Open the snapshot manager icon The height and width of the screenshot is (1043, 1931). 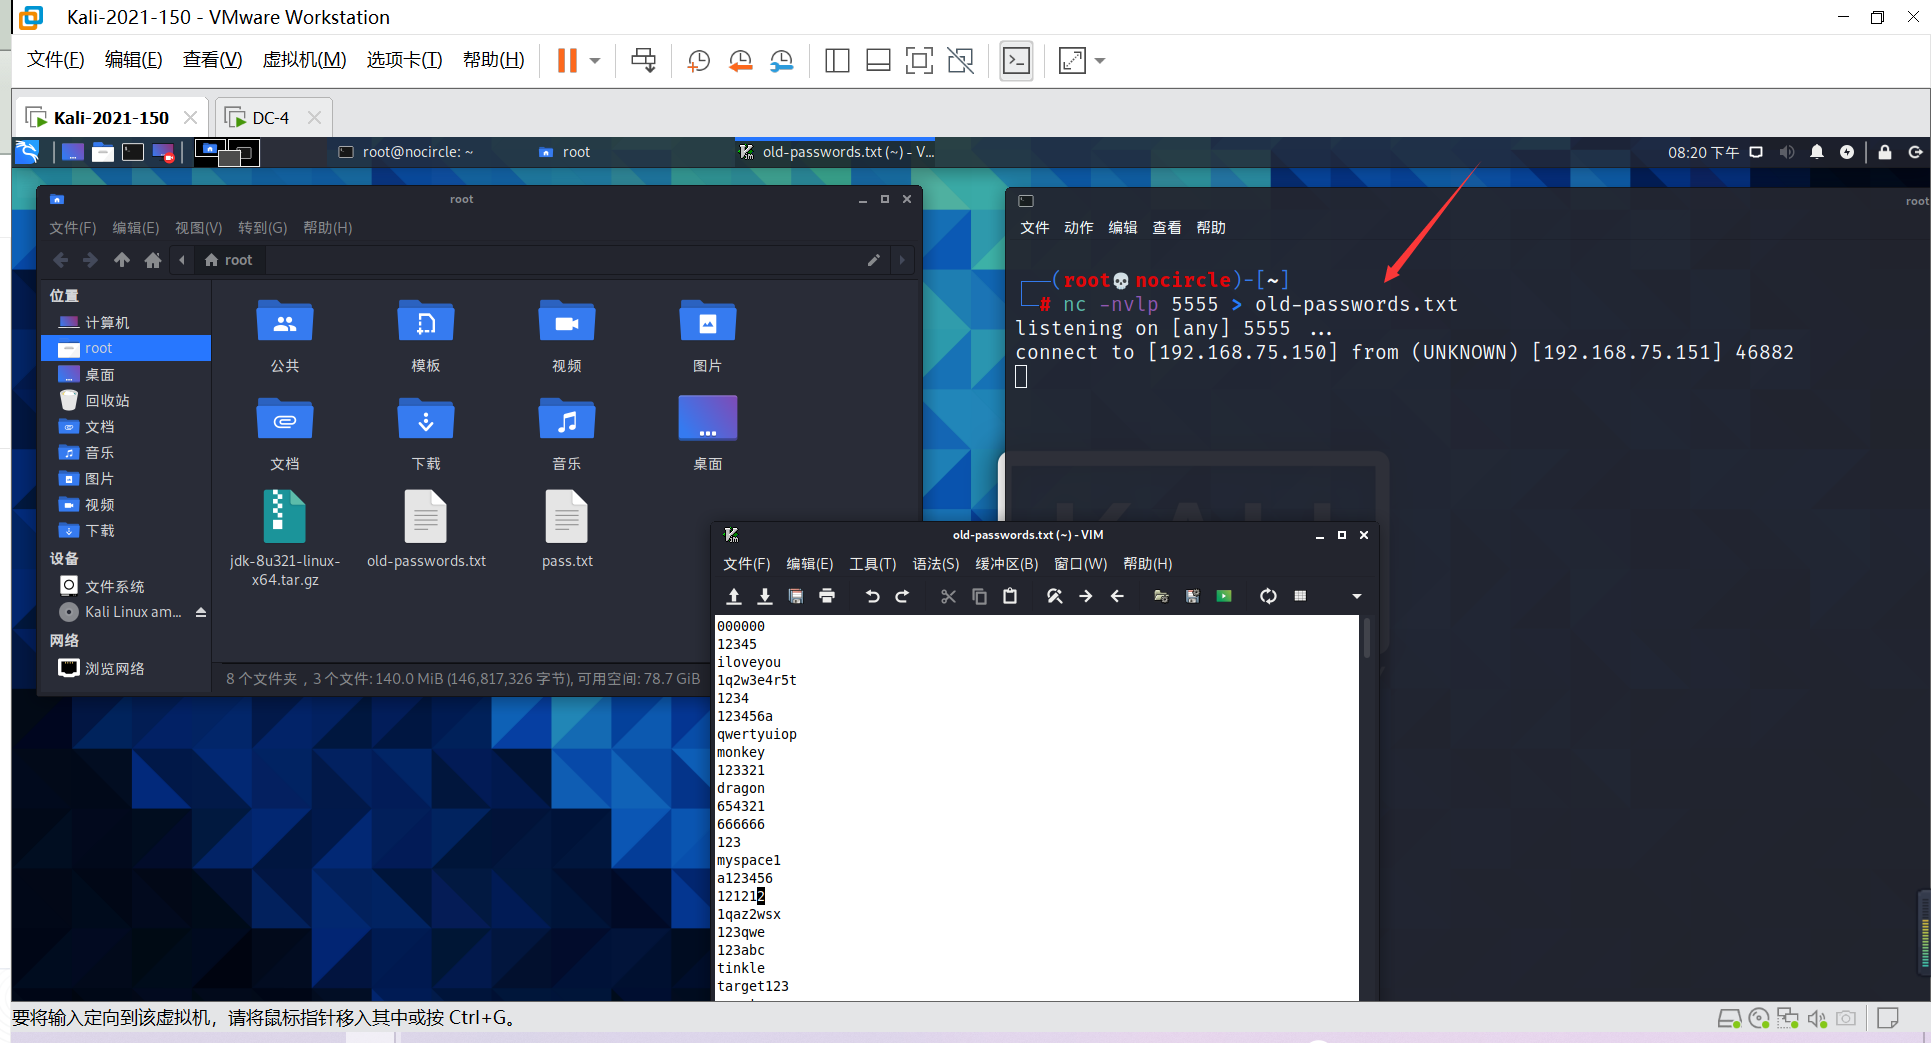781,61
